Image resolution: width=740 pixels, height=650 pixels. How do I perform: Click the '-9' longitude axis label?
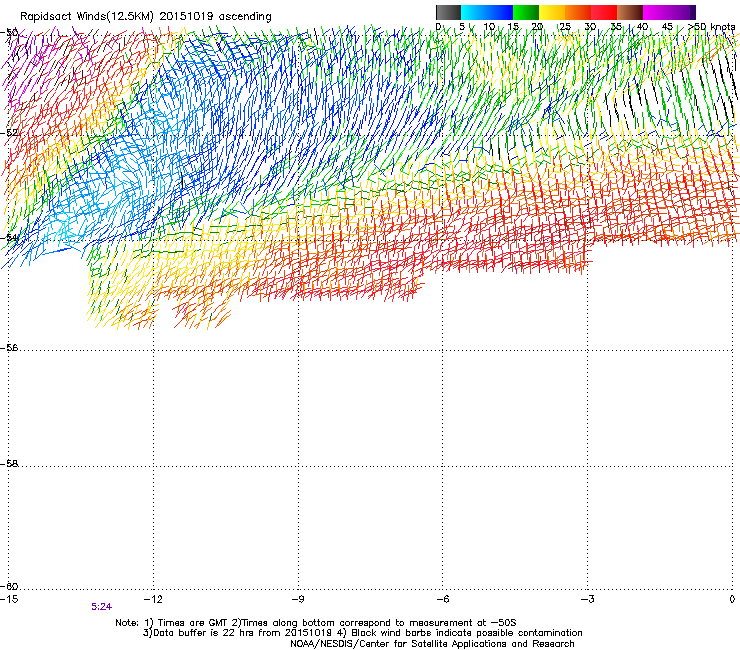point(298,599)
